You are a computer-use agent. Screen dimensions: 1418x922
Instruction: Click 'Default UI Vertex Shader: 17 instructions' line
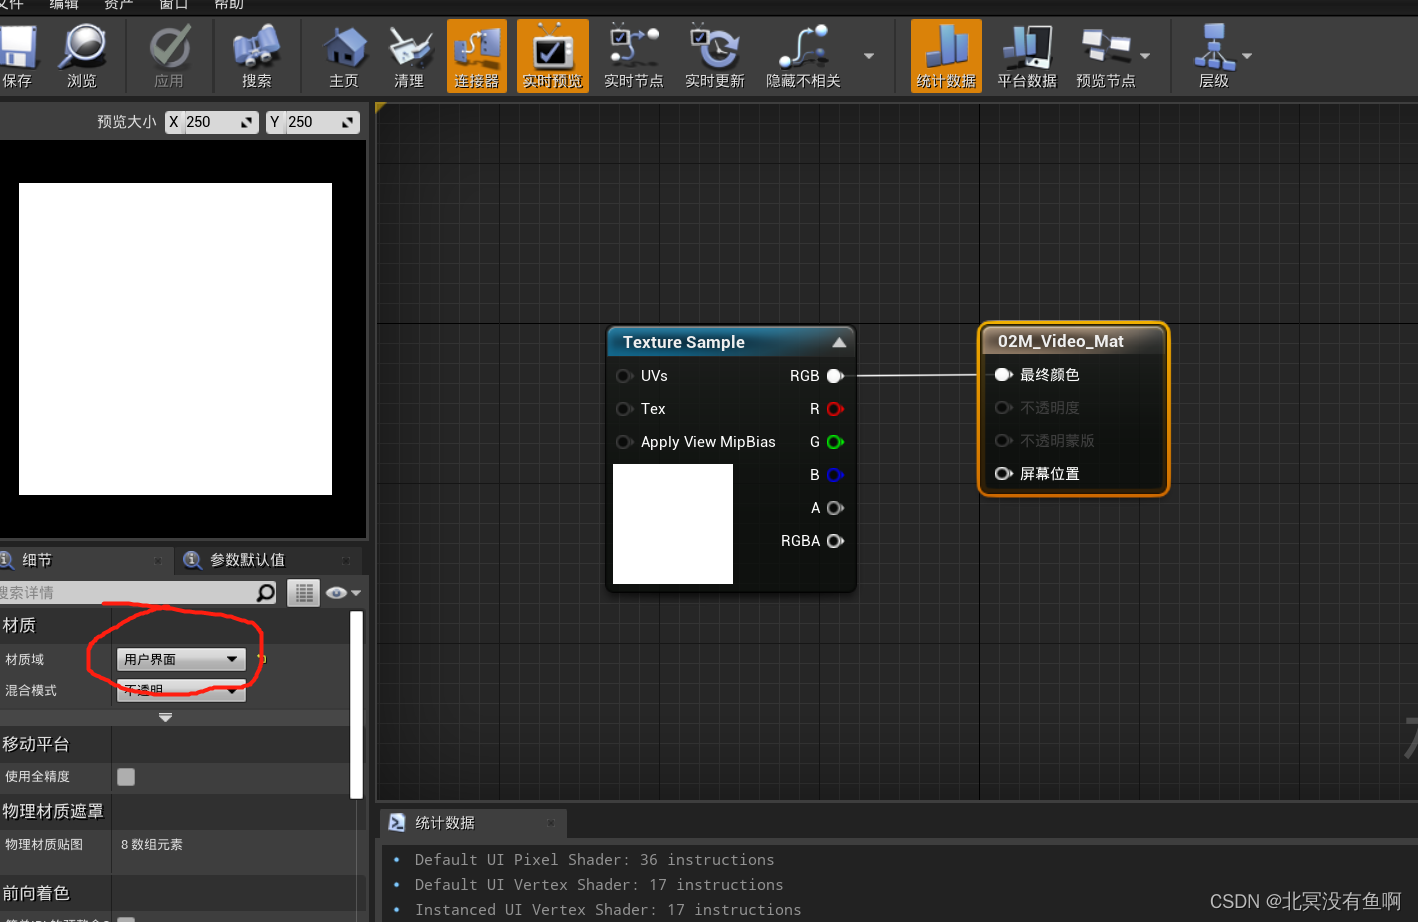[x=599, y=885]
